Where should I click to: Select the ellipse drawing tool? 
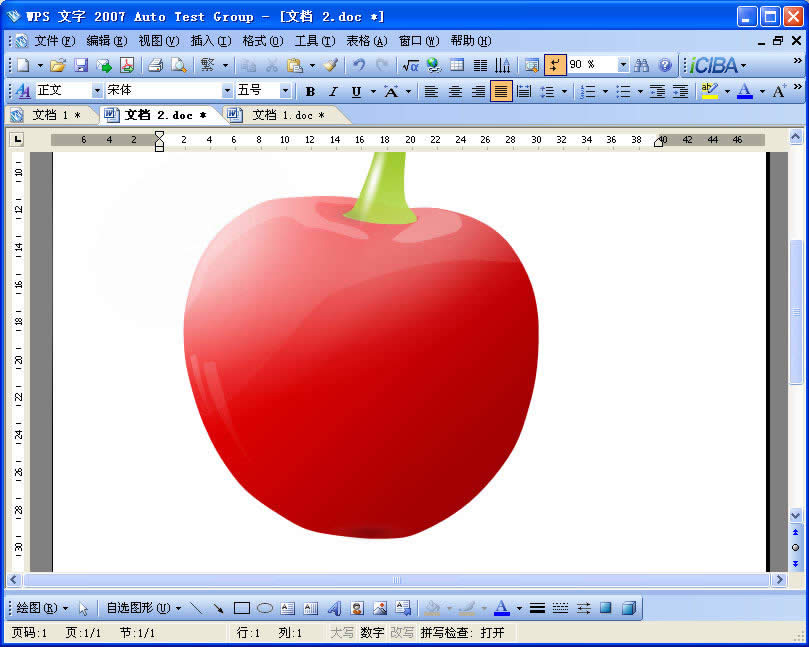click(x=265, y=608)
